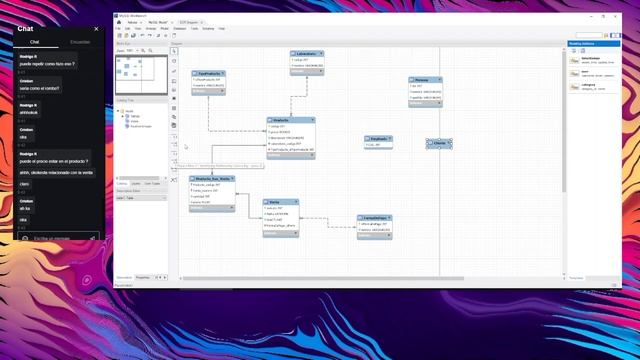This screenshot has height=360, width=640.
Task: Switch to the Encuestas tab in Chat
Action: pyautogui.click(x=80, y=42)
